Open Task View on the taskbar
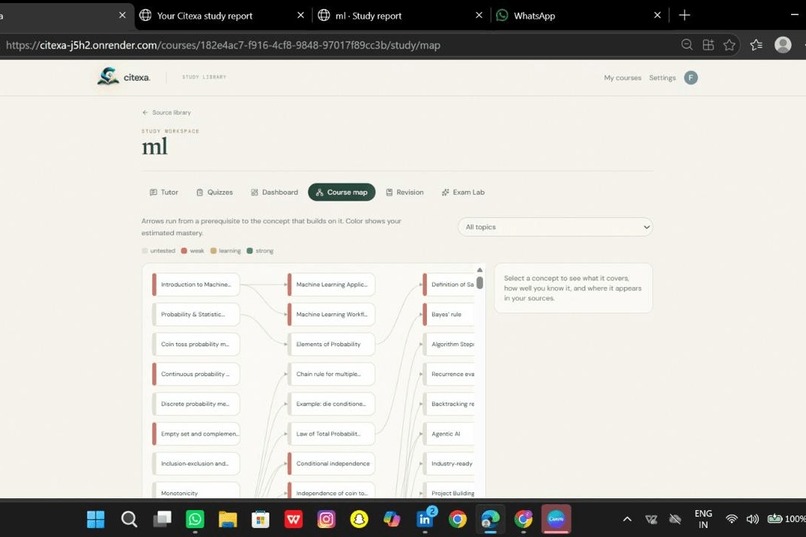The image size is (806, 537). 162,519
